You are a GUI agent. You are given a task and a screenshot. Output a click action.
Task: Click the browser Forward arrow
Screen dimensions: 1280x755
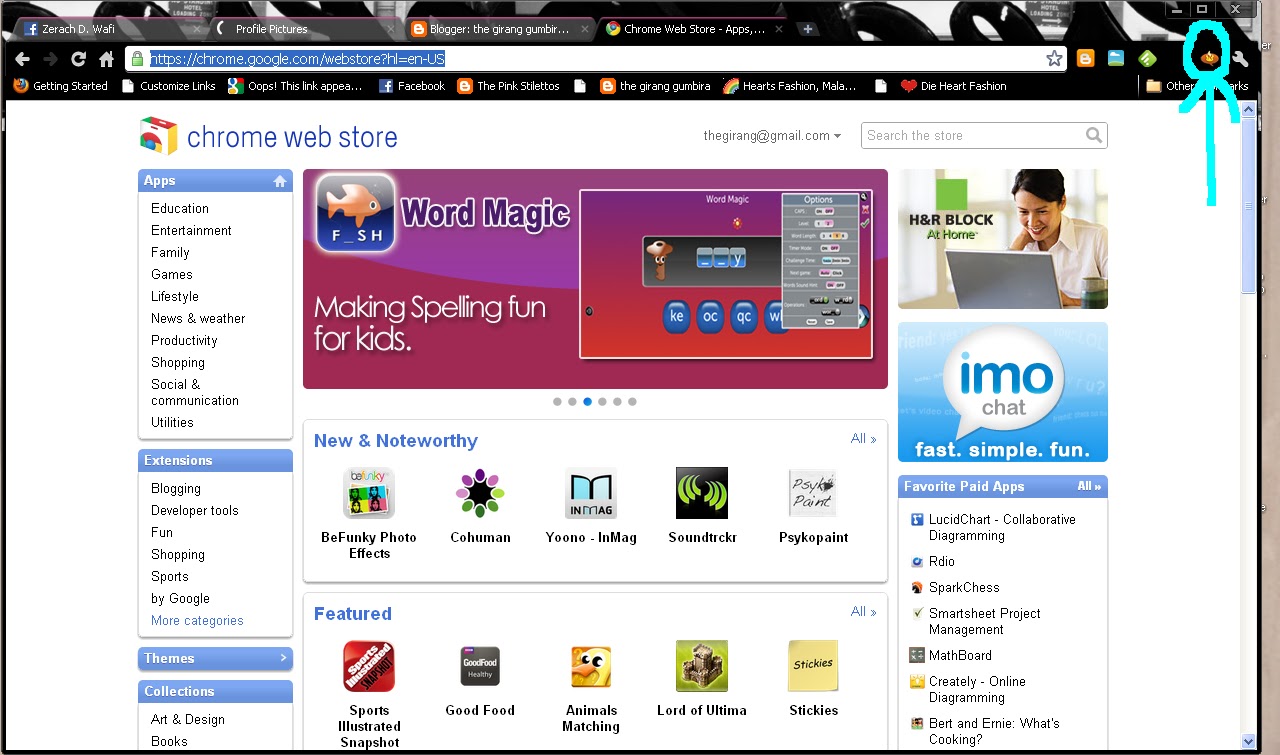(x=50, y=59)
